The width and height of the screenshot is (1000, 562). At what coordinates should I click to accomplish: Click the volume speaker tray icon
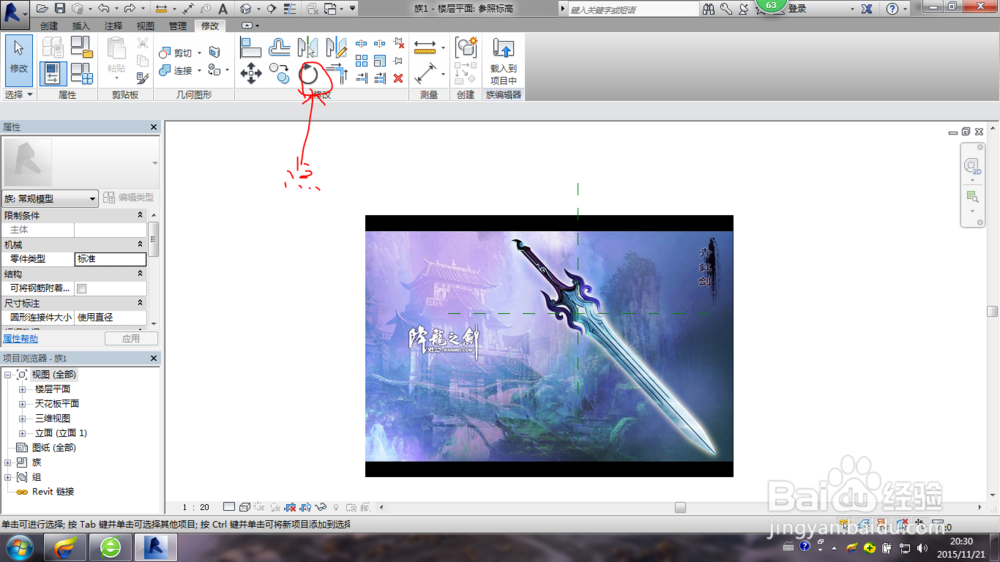922,548
